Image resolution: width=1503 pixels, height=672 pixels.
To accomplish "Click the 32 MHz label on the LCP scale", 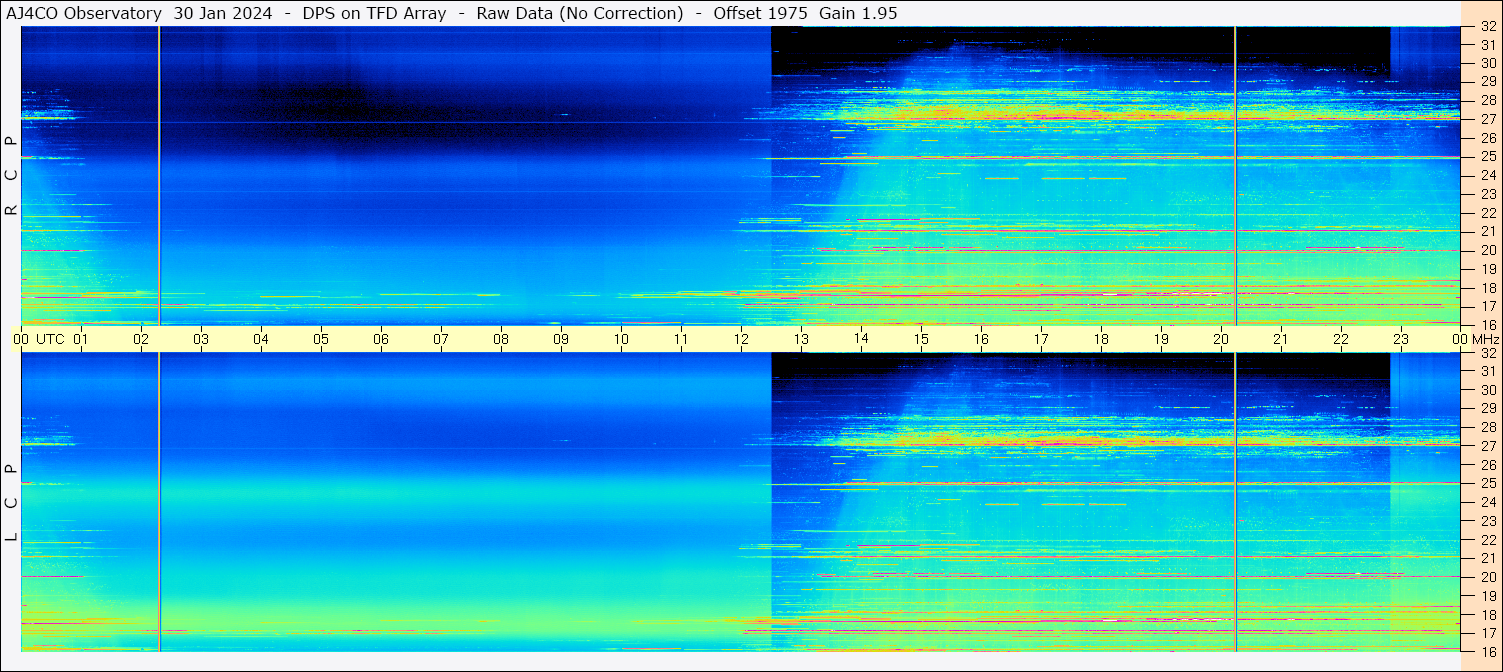I will [x=1487, y=353].
